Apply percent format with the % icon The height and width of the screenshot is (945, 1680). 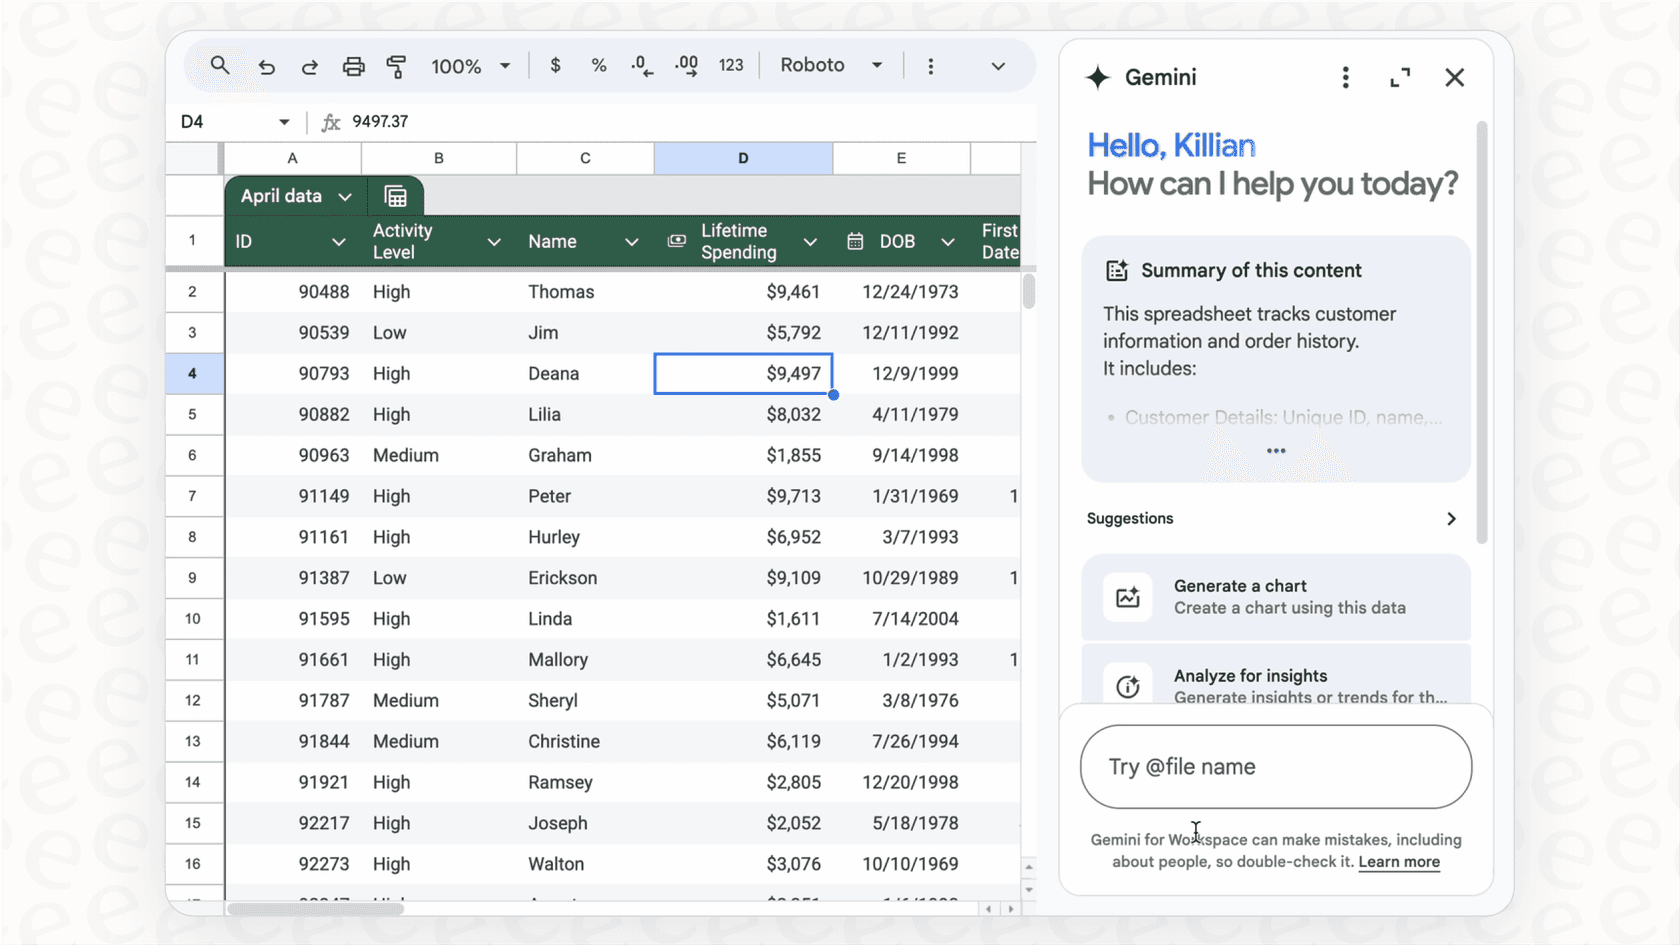click(x=599, y=65)
